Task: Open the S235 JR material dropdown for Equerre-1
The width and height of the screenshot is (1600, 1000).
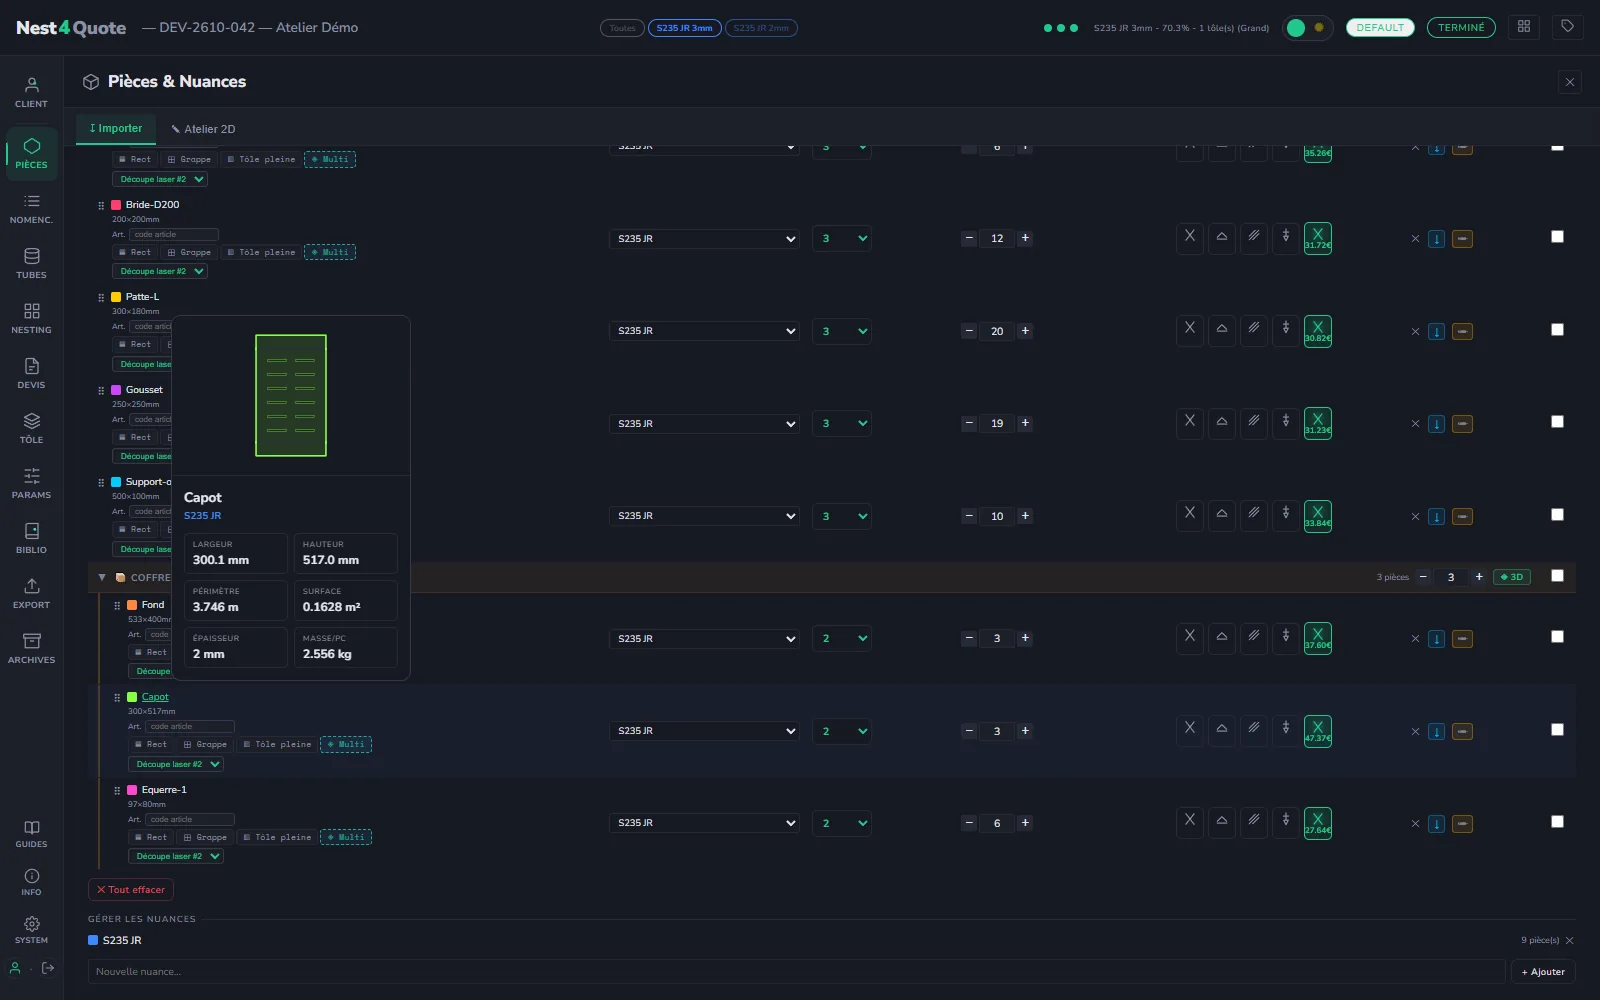Action: point(705,823)
